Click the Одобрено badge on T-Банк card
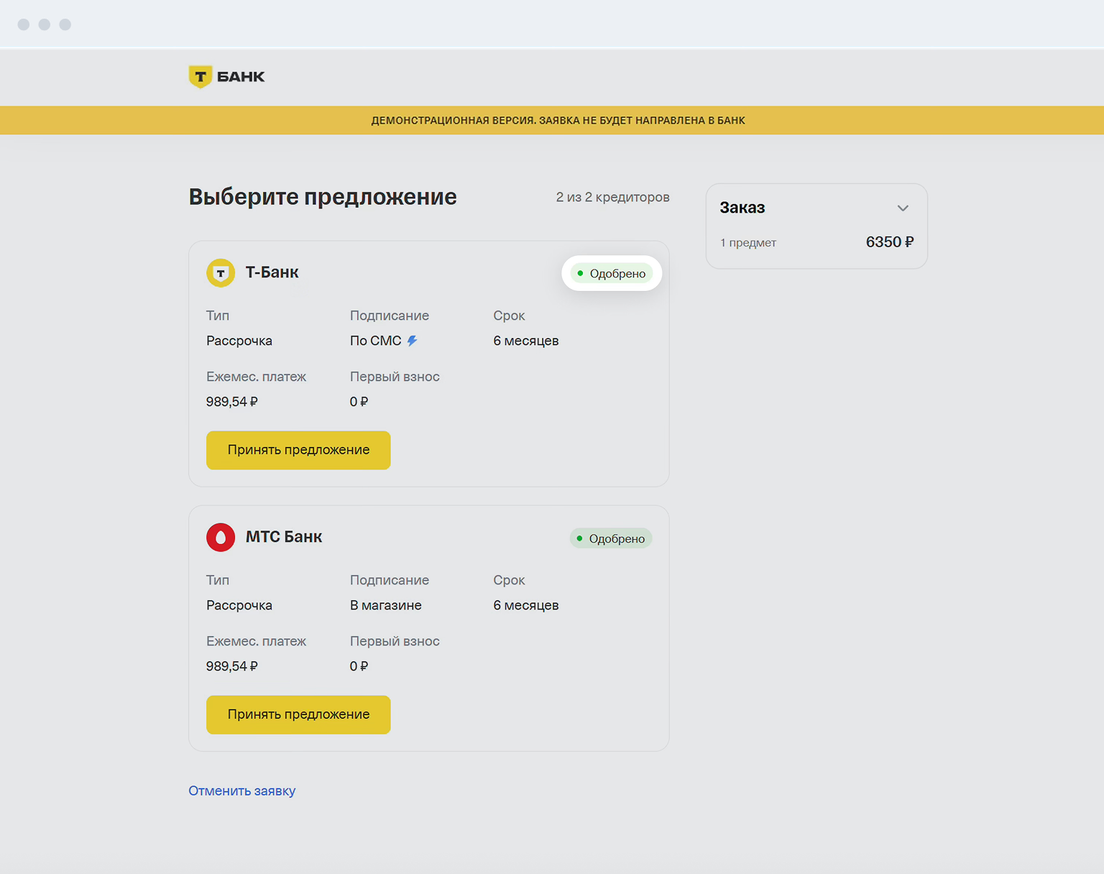 point(611,273)
